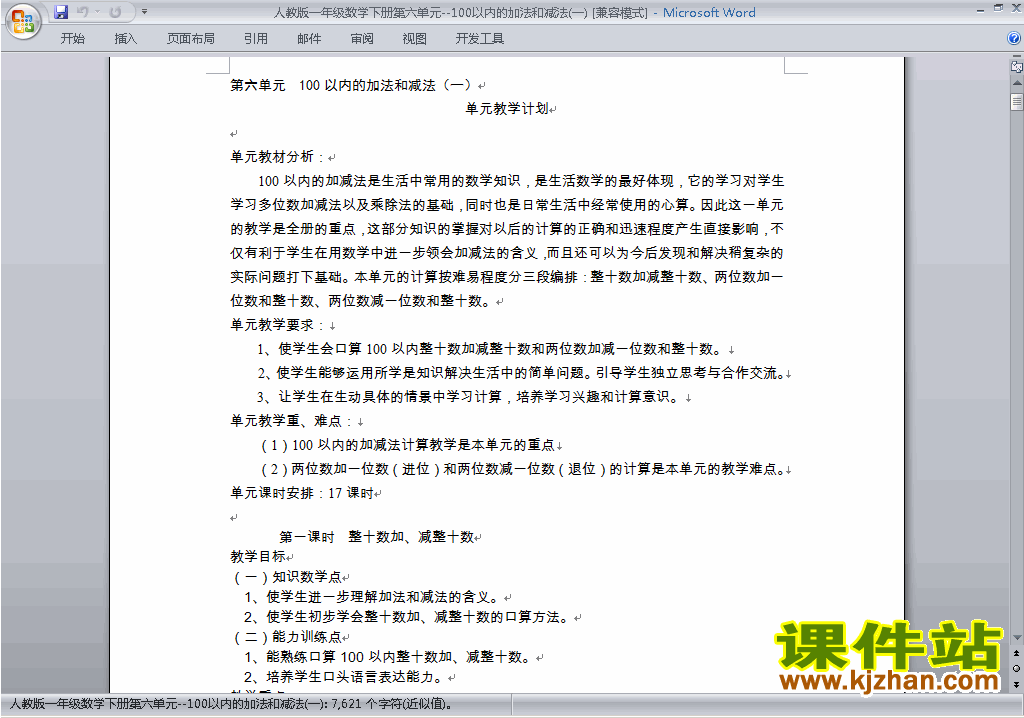Open the 引用 ribbon tab
The width and height of the screenshot is (1024, 718).
(x=255, y=39)
